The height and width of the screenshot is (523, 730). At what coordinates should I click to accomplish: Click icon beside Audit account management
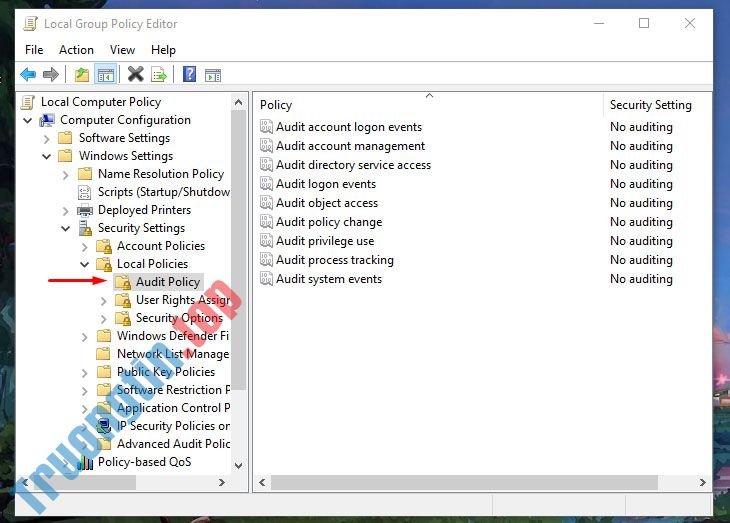266,146
